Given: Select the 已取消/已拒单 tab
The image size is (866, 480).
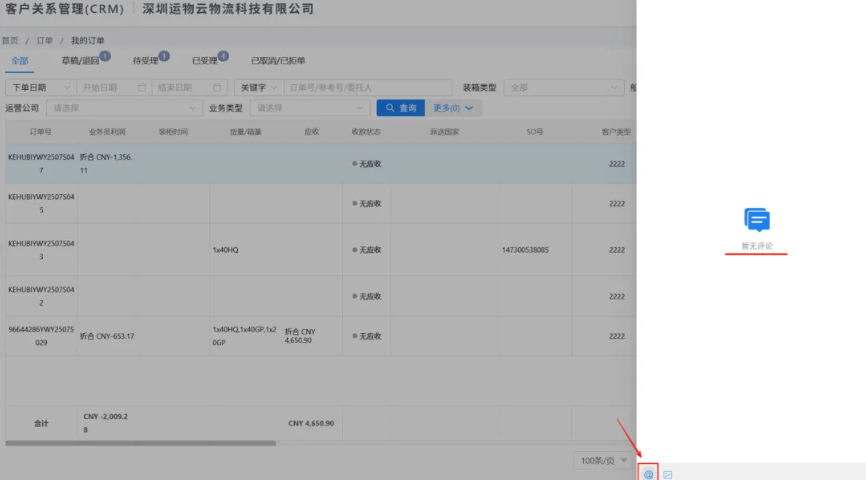Looking at the screenshot, I should click(x=278, y=61).
